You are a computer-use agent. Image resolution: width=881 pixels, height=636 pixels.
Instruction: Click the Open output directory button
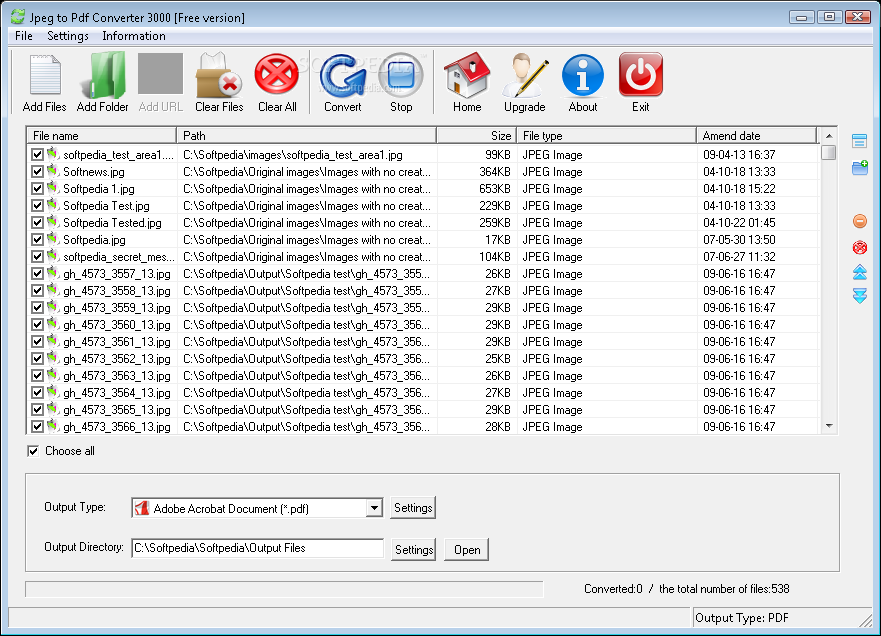pos(467,549)
